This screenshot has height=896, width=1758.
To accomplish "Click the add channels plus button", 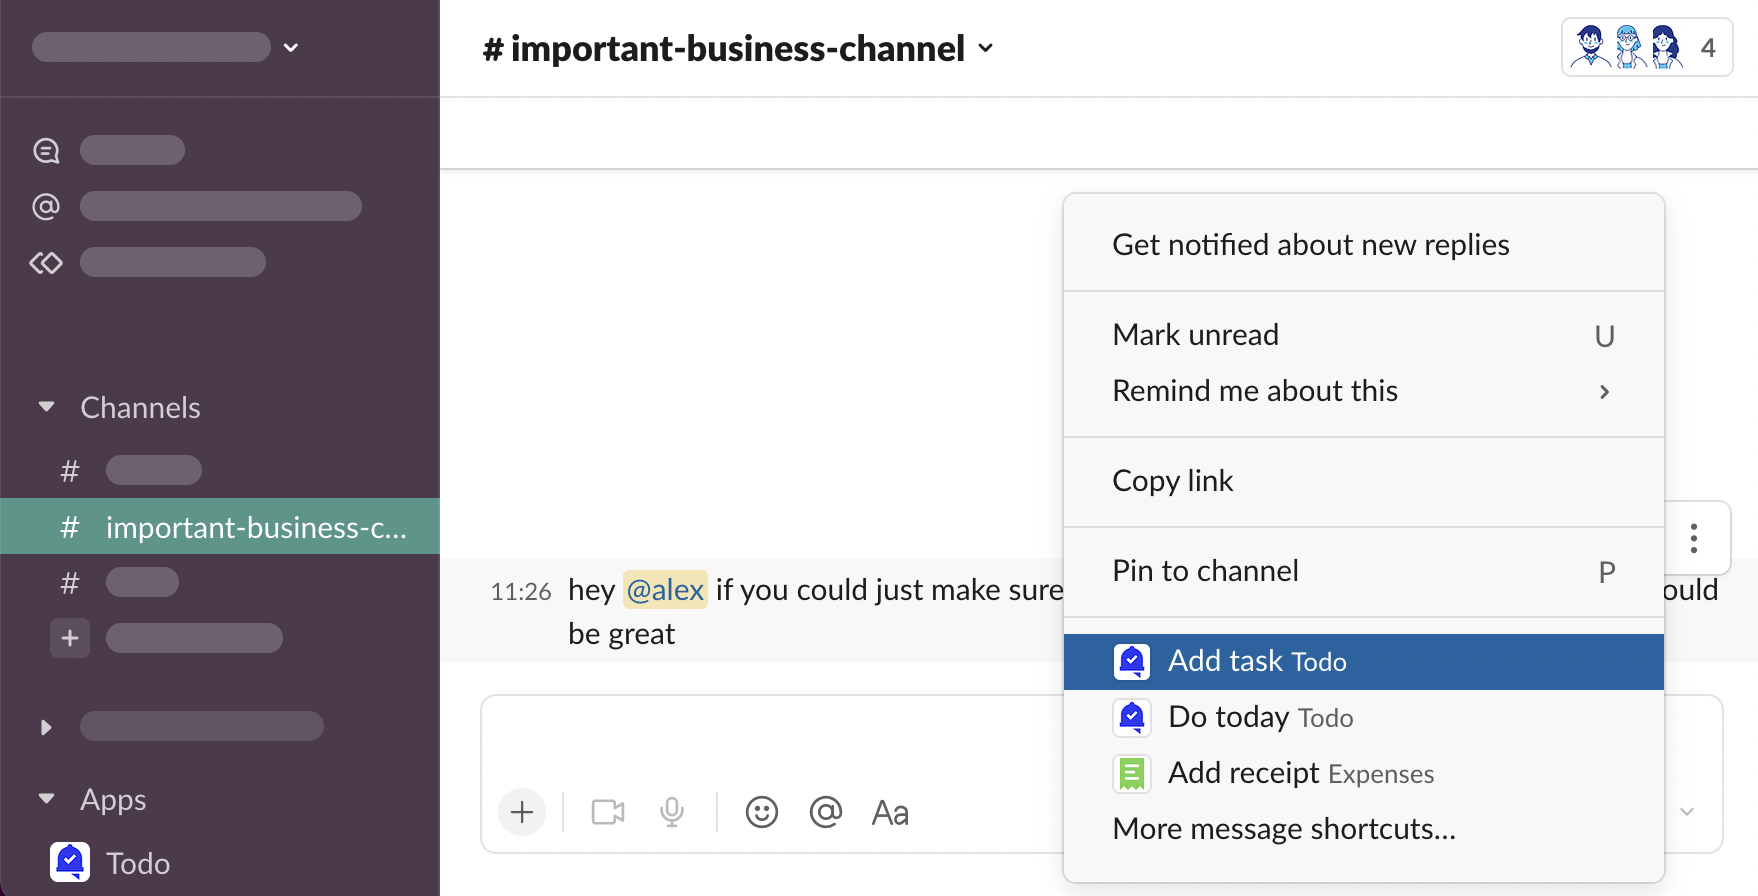I will pos(70,638).
